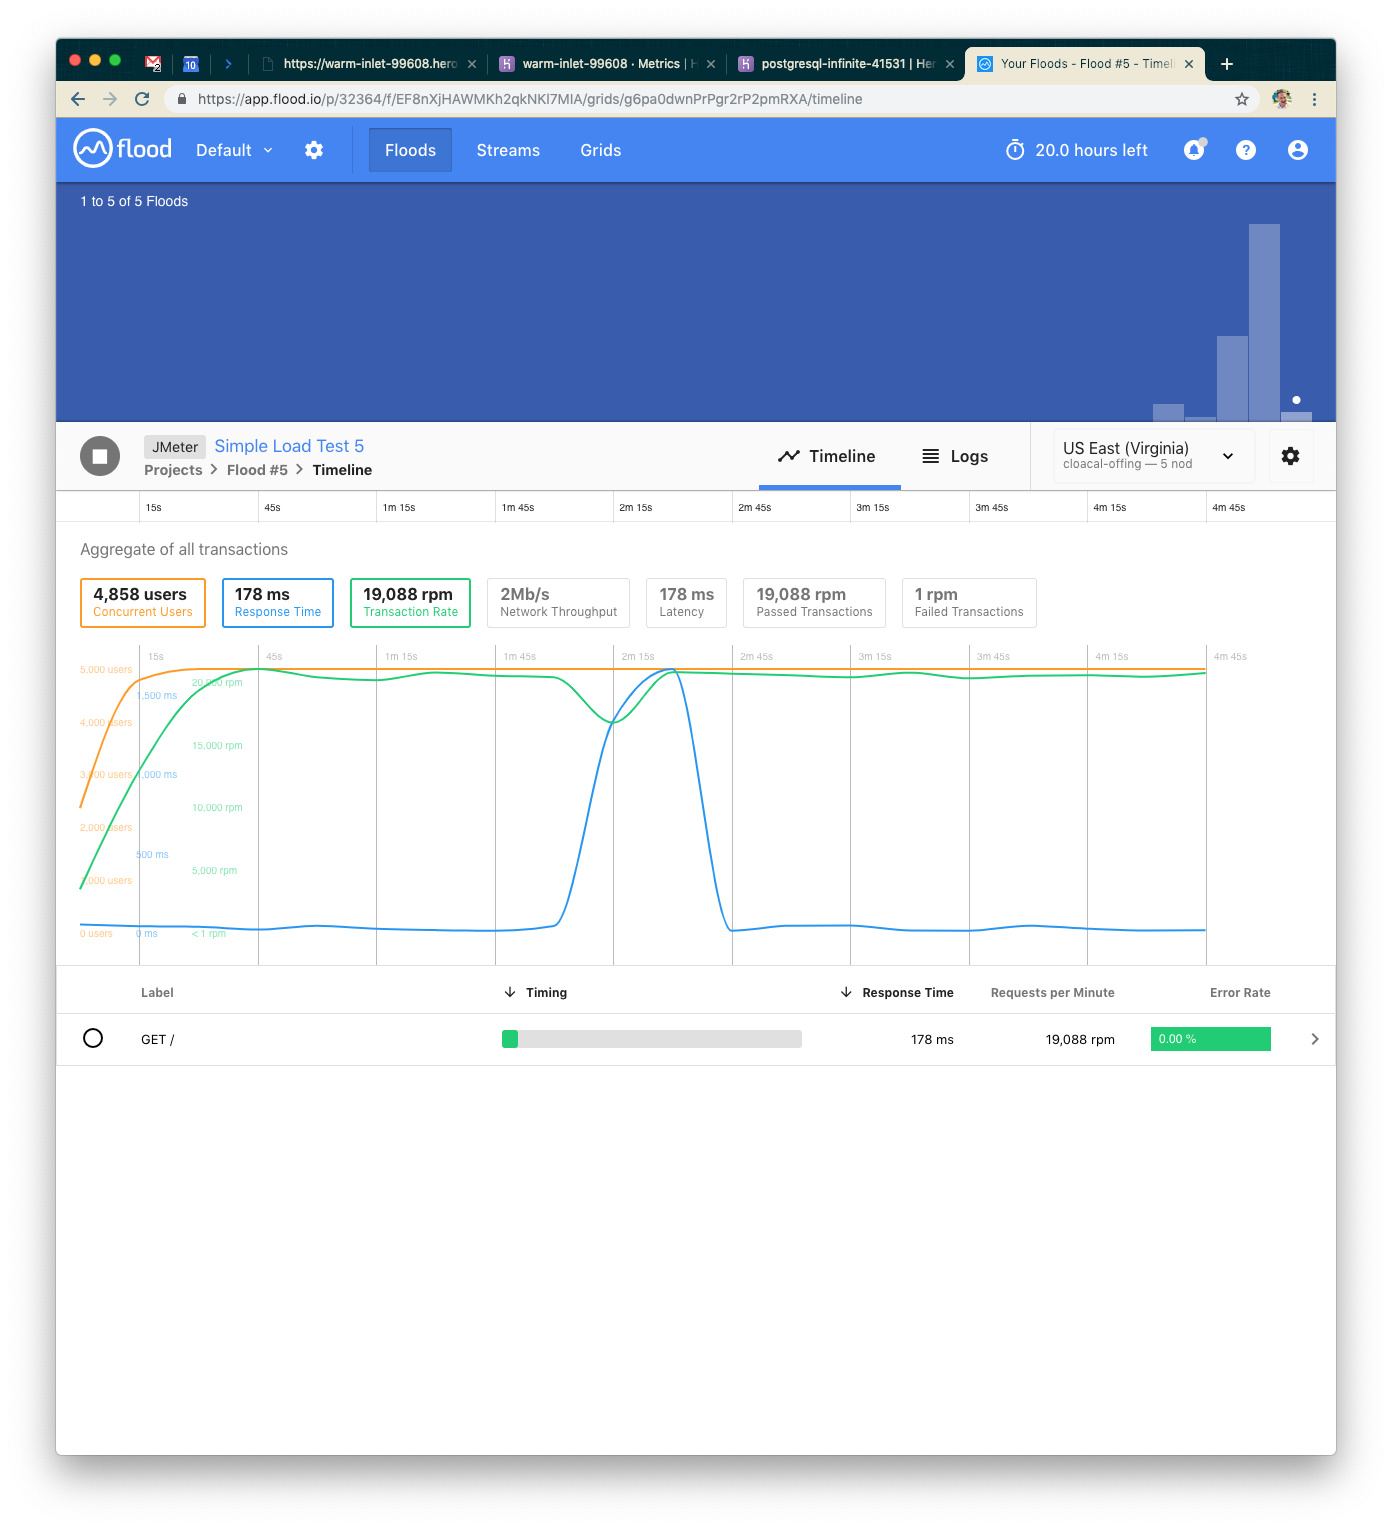The width and height of the screenshot is (1392, 1529).
Task: Click the stop flood button
Action: 100,457
